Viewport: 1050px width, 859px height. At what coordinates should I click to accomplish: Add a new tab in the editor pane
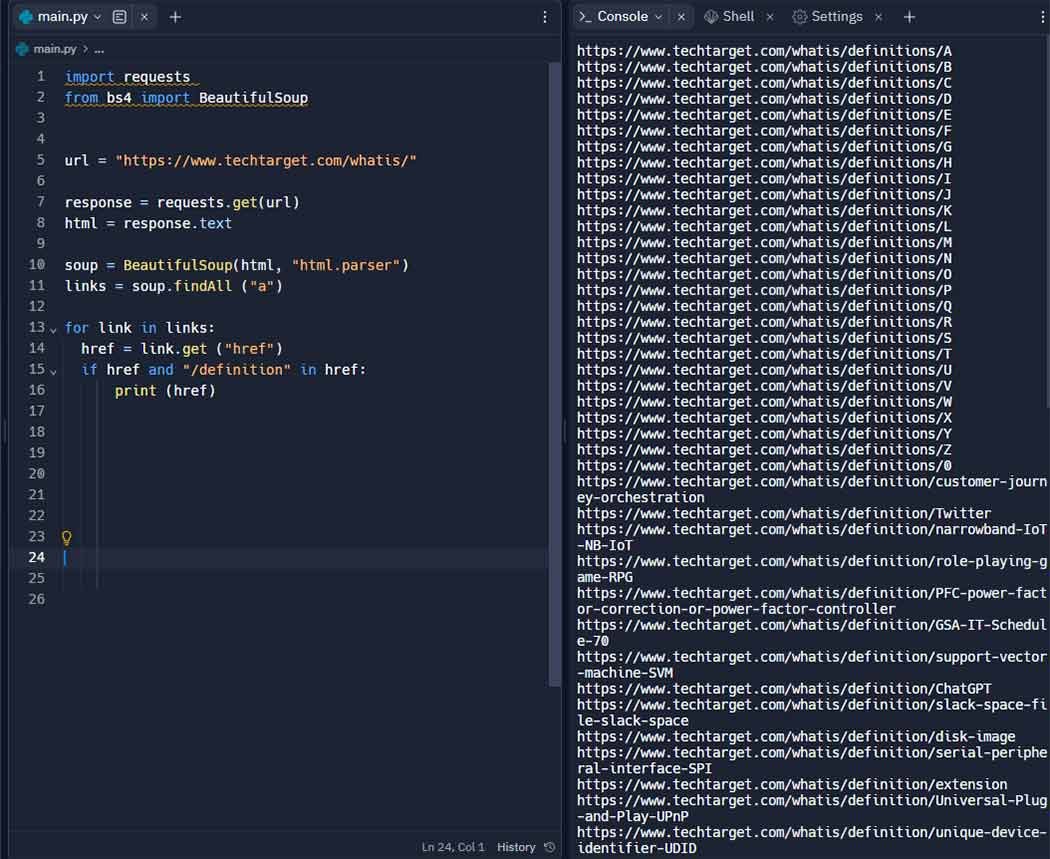tap(175, 17)
